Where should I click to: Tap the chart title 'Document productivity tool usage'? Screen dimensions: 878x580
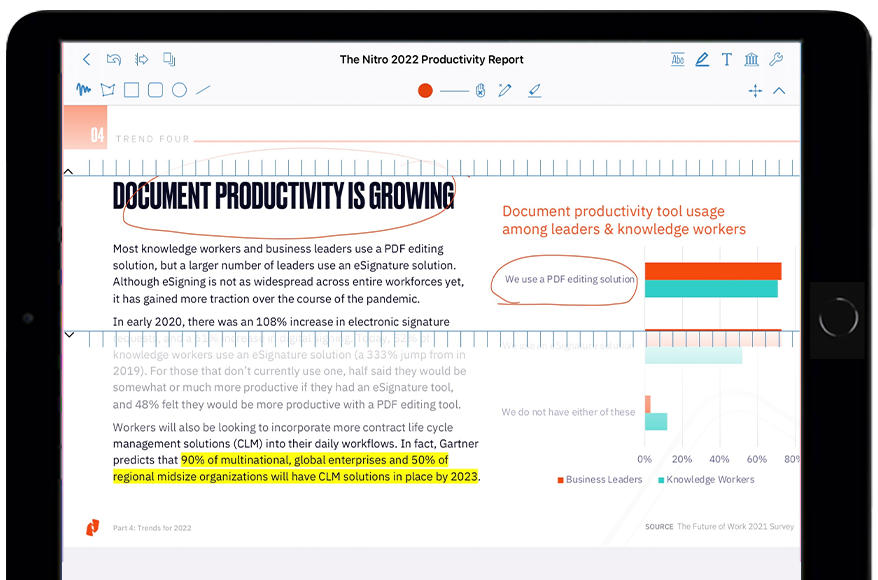[613, 211]
